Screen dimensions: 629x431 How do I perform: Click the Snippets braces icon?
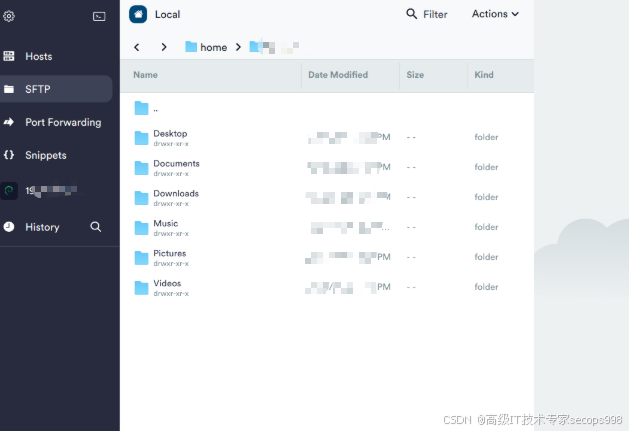(x=9, y=155)
